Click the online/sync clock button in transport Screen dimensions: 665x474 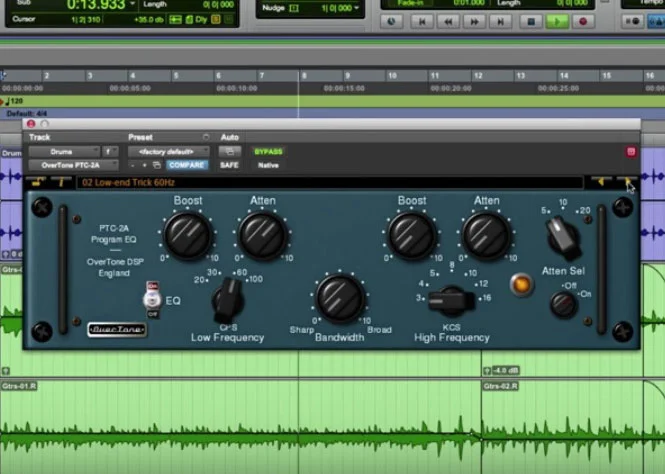click(391, 21)
